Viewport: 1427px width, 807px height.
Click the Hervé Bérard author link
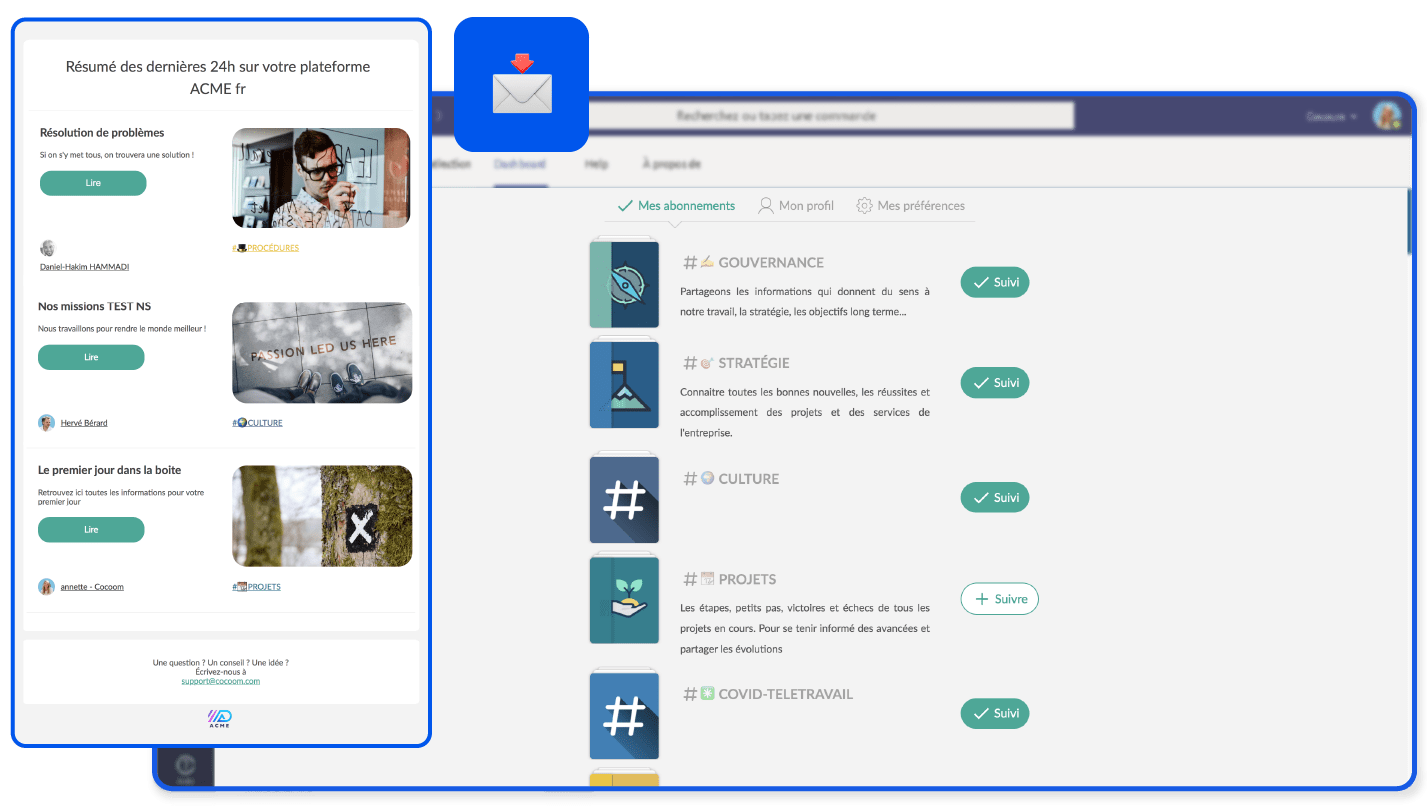pos(84,423)
